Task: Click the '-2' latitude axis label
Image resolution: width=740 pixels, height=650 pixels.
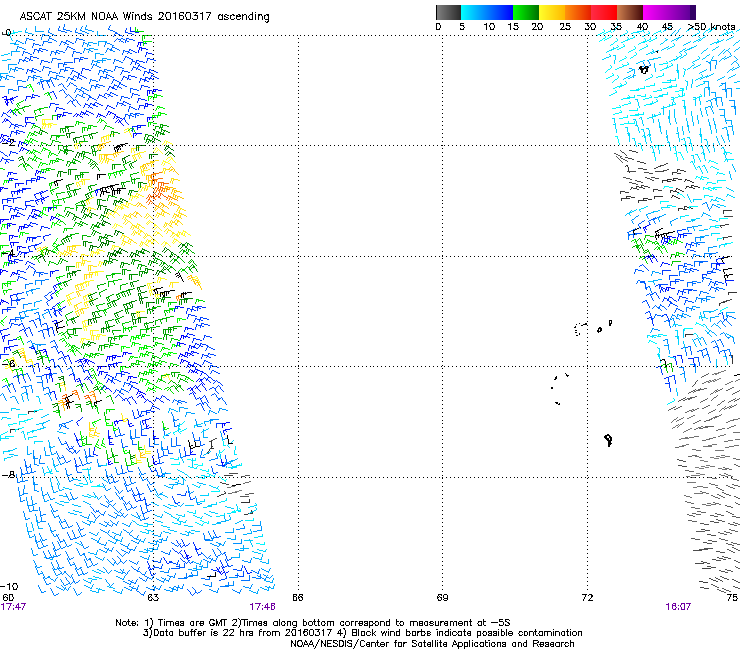Action: (x=9, y=142)
